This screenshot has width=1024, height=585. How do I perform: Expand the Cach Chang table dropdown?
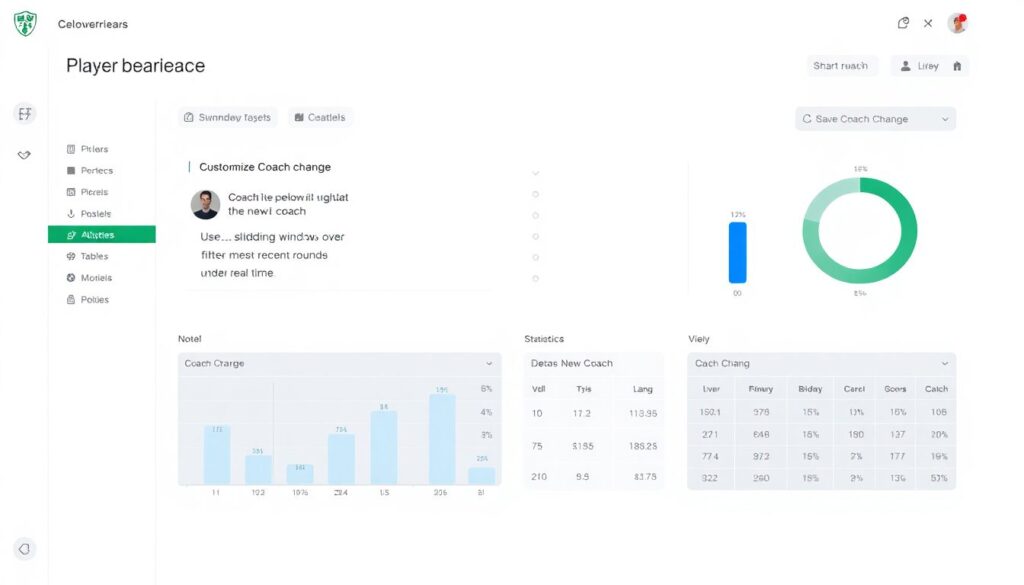[945, 364]
